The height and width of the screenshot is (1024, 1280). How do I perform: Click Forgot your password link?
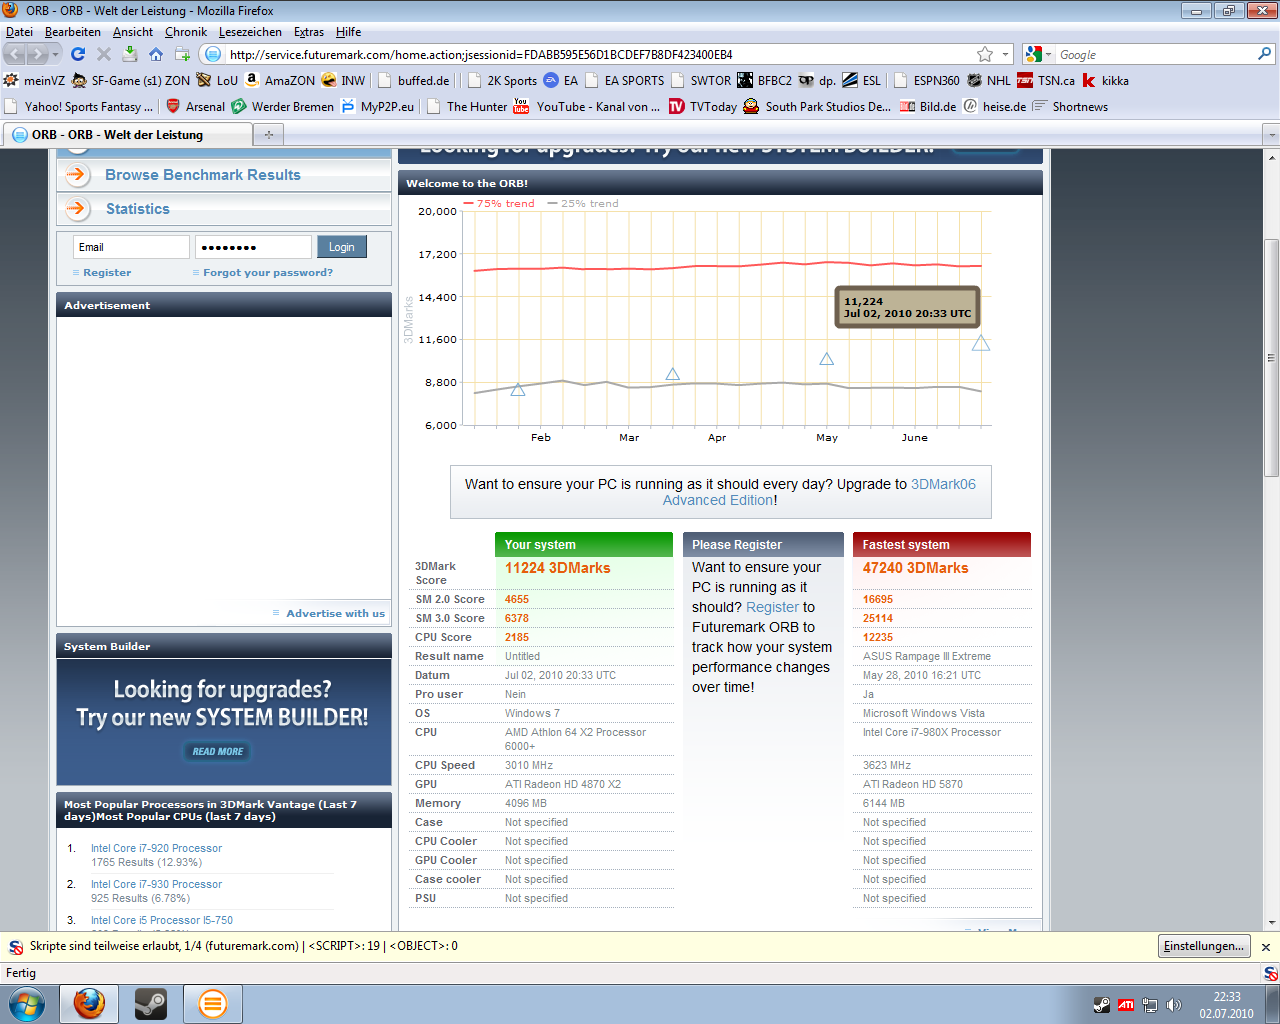pos(268,273)
